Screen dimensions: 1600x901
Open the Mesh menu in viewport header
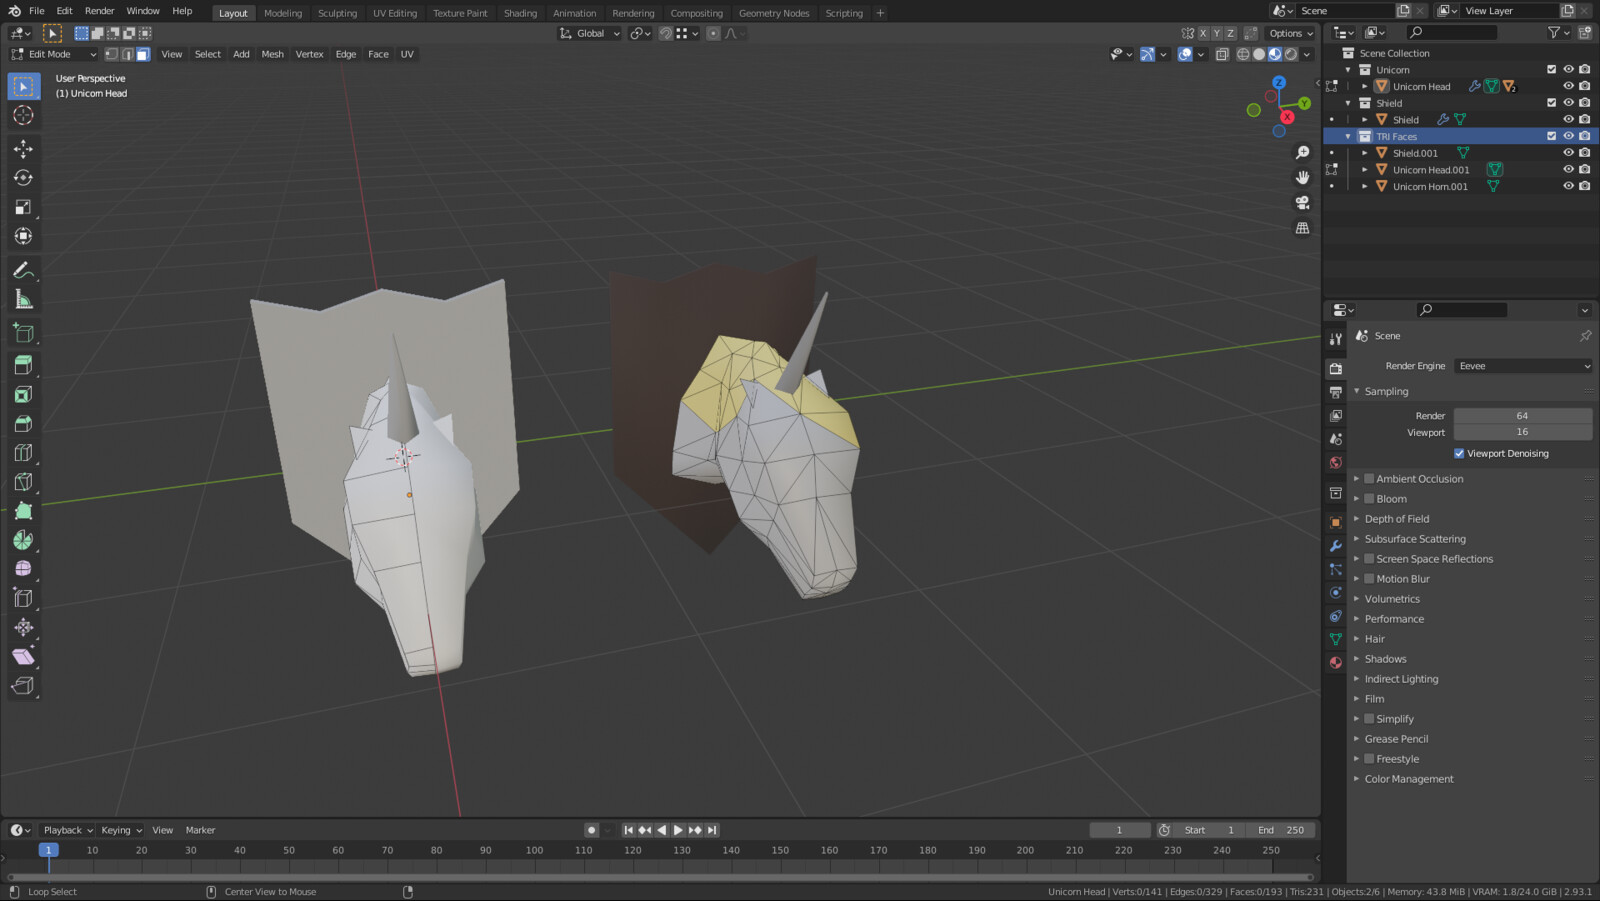272,54
